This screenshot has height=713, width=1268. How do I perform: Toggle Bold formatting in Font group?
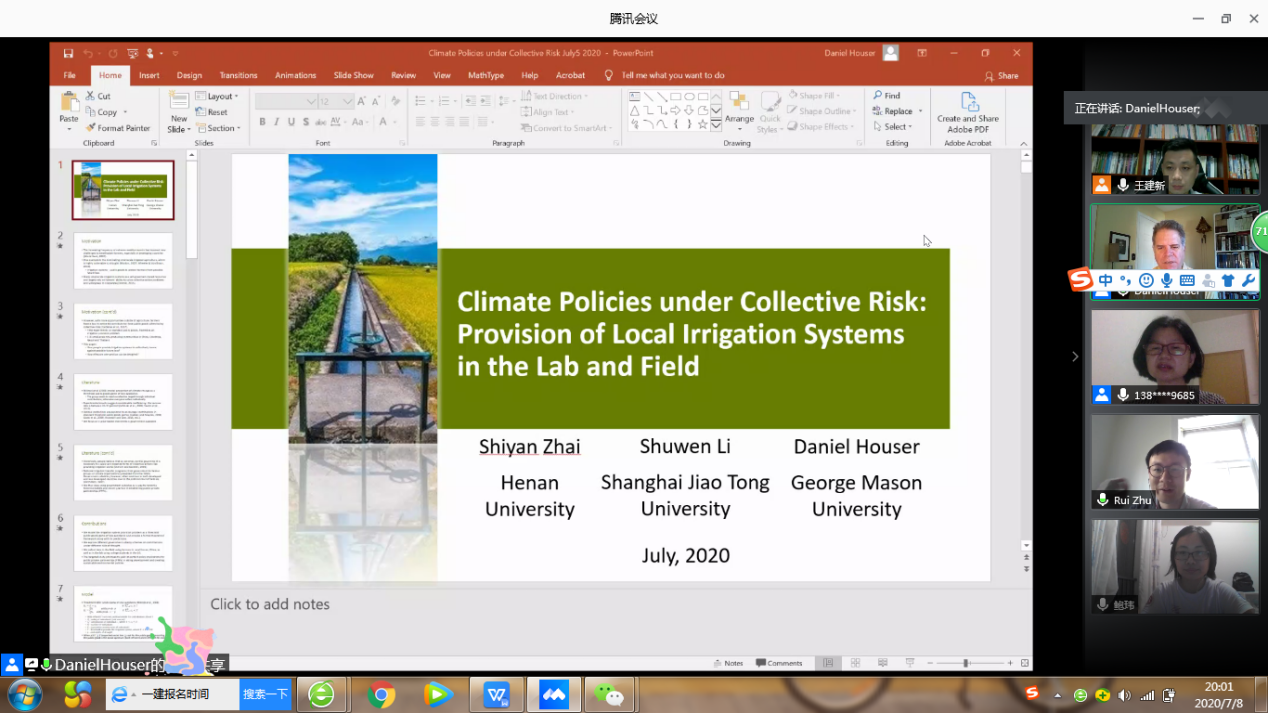pos(263,122)
